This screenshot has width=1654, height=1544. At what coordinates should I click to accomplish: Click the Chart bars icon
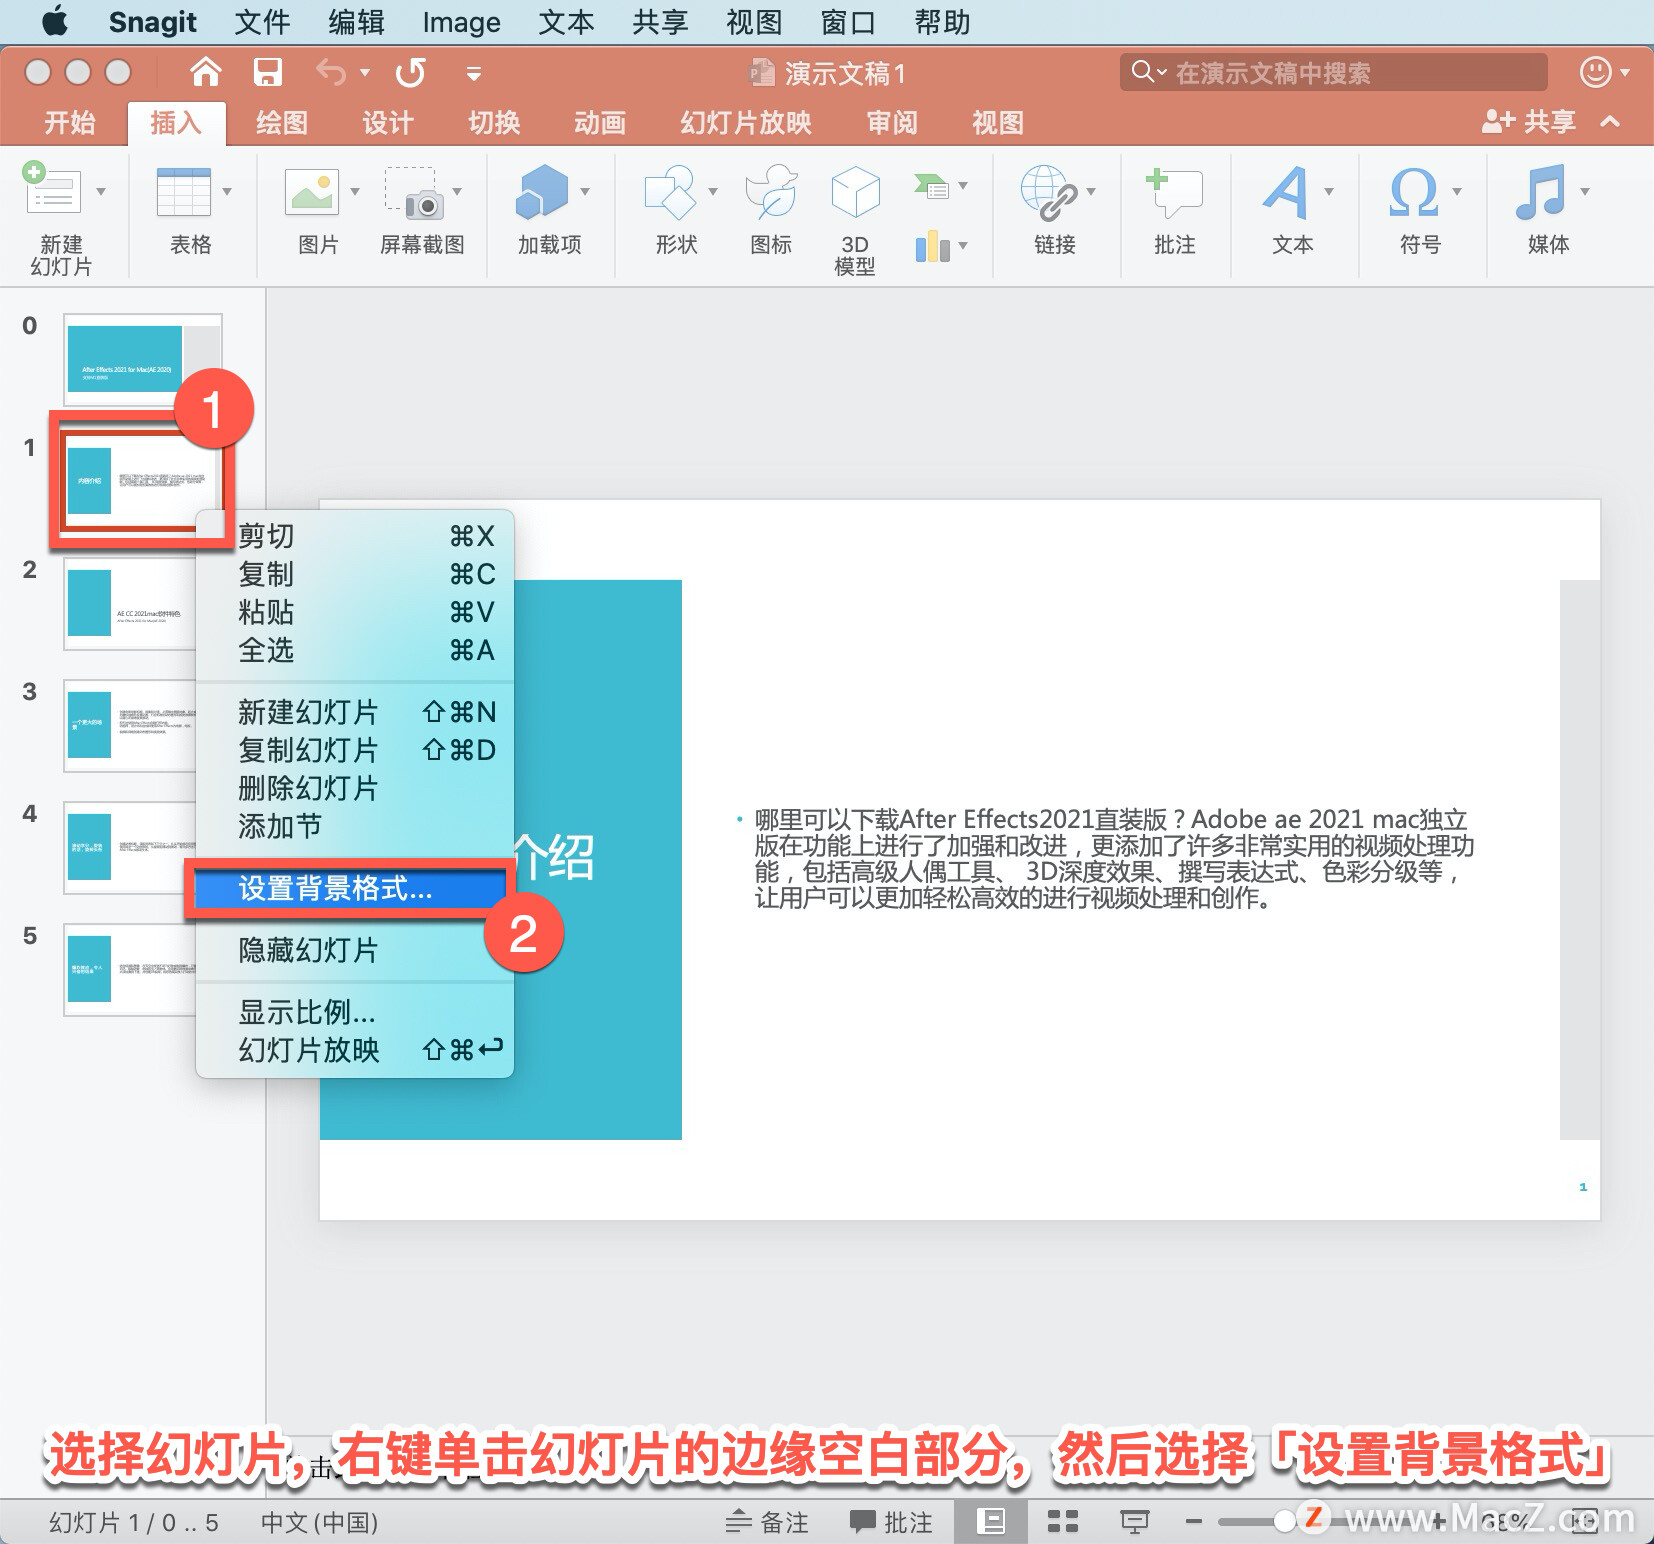tap(932, 245)
